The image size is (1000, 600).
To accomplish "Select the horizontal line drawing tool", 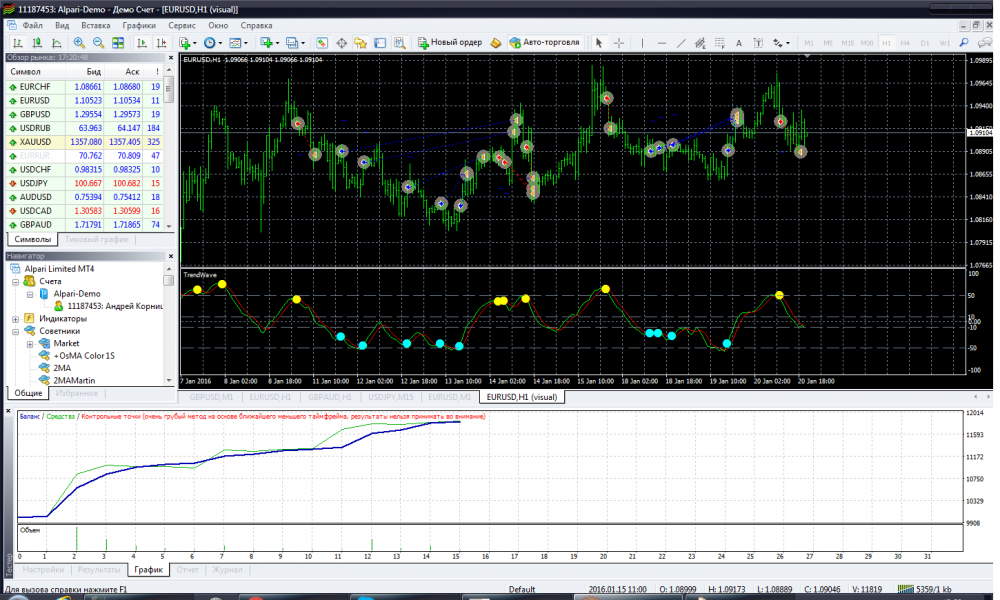I will click(x=662, y=43).
